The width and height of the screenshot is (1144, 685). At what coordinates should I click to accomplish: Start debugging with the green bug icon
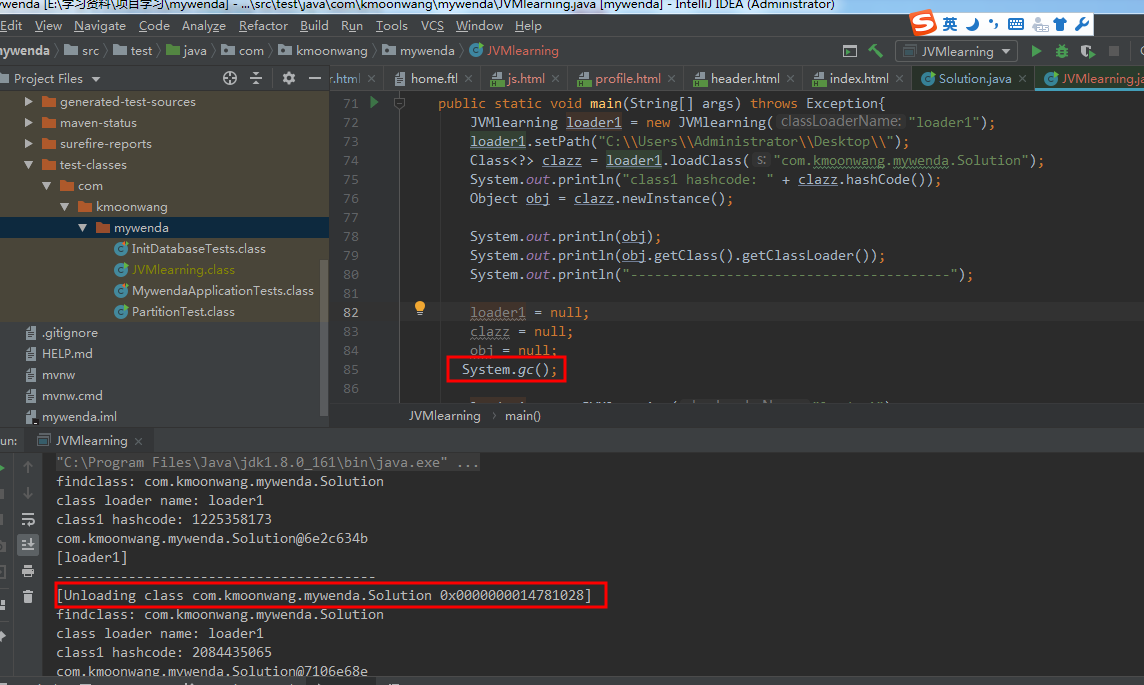(x=1062, y=51)
